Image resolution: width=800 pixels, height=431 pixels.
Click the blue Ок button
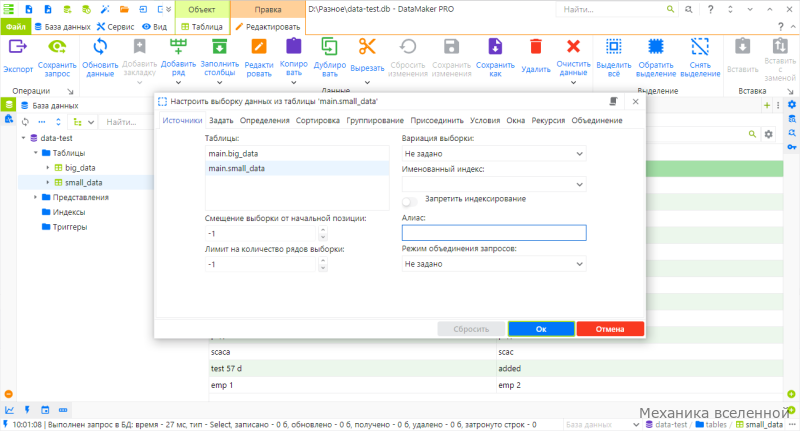[x=541, y=329]
